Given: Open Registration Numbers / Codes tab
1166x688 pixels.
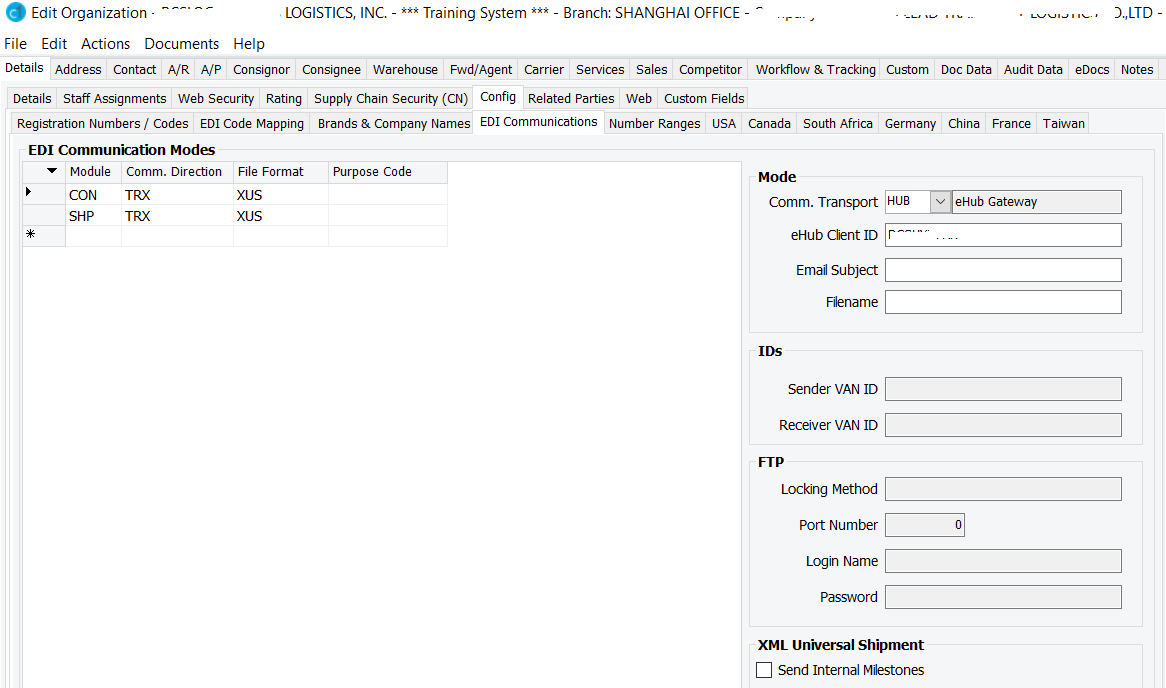Looking at the screenshot, I should click(x=103, y=123).
